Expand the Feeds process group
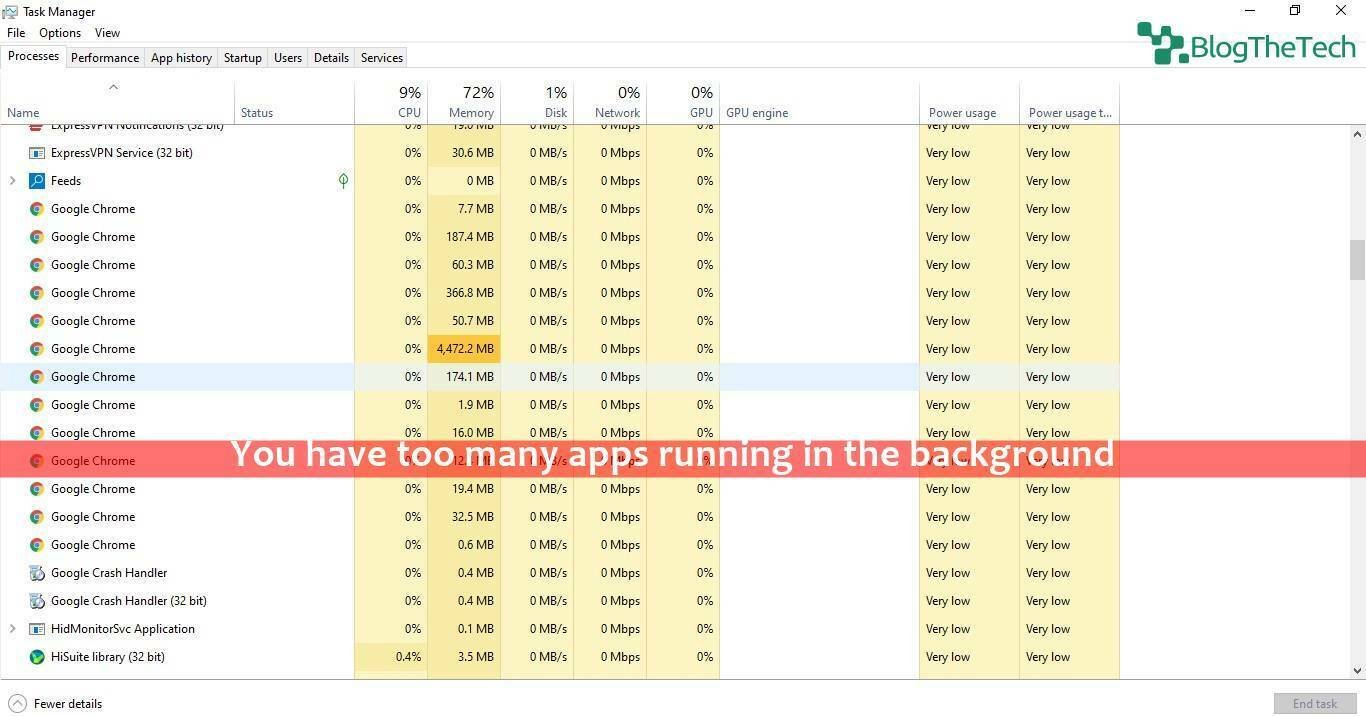 click(x=12, y=181)
